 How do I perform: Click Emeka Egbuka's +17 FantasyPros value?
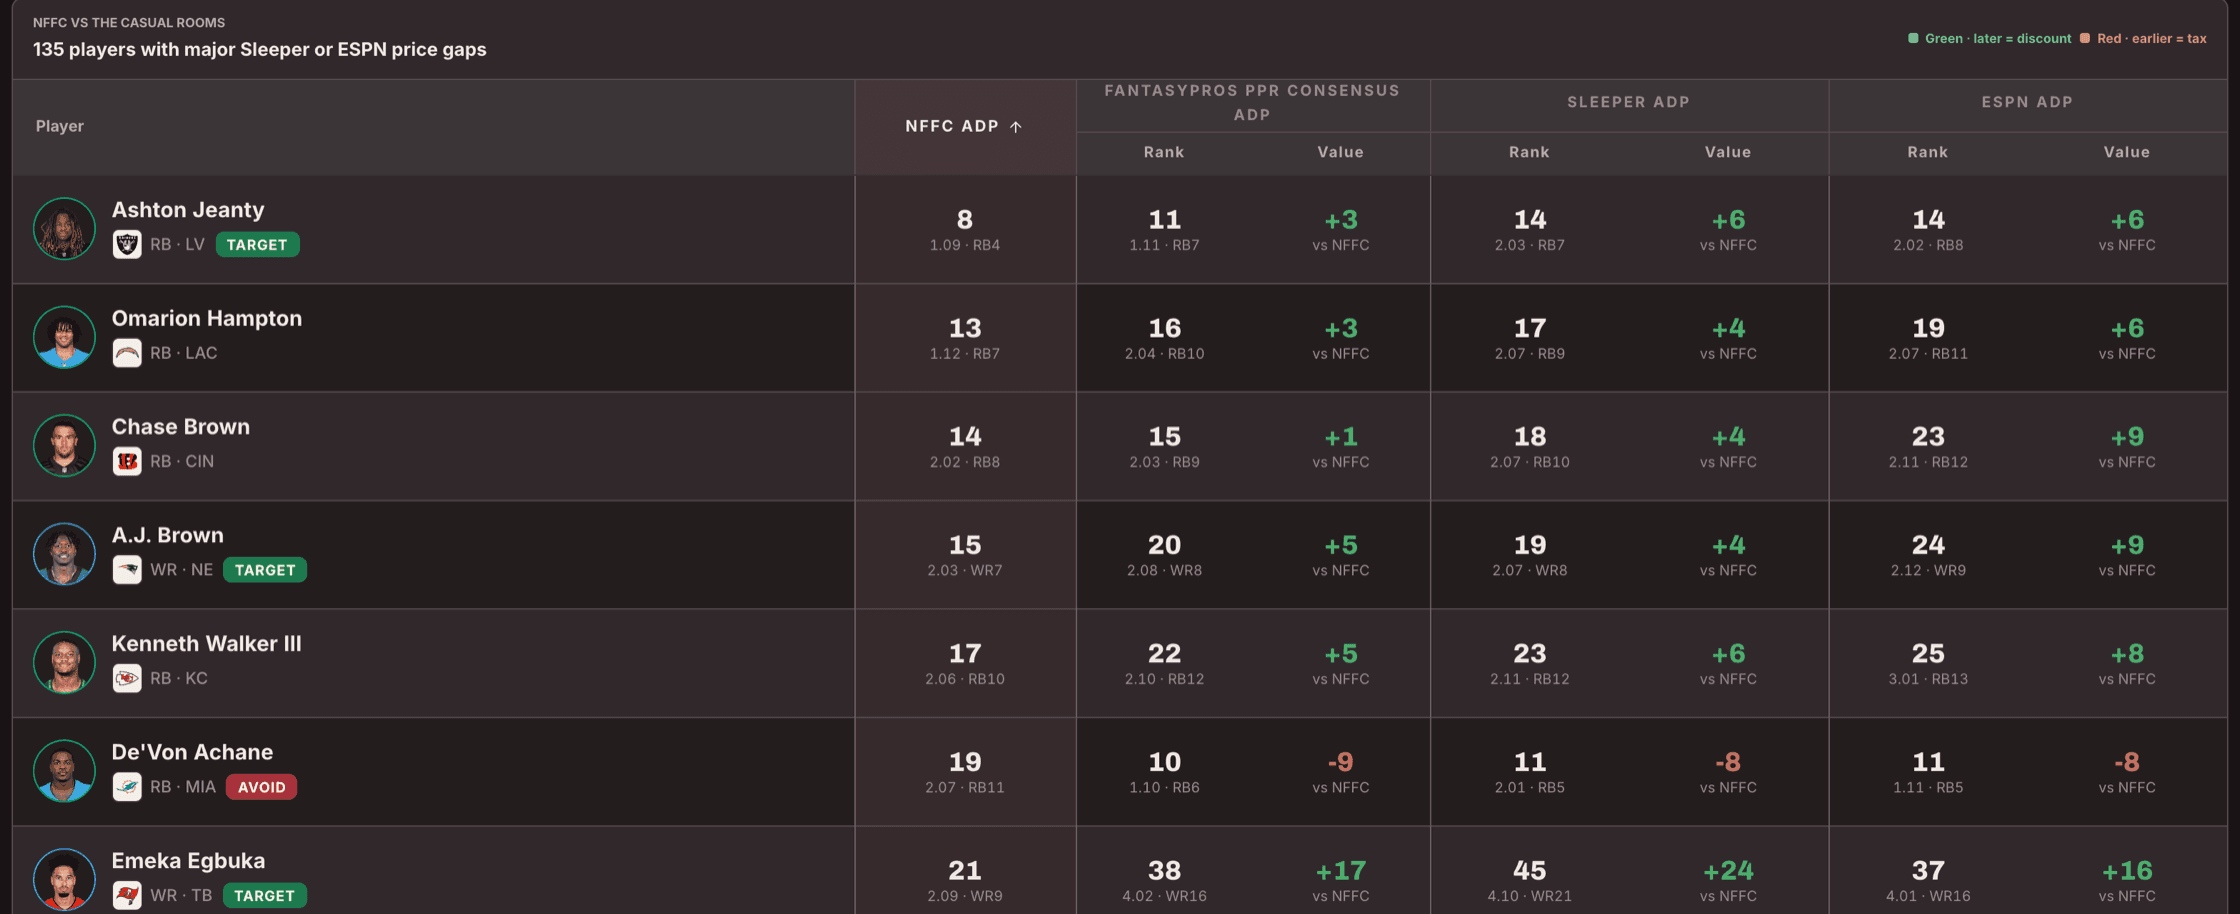(1340, 871)
